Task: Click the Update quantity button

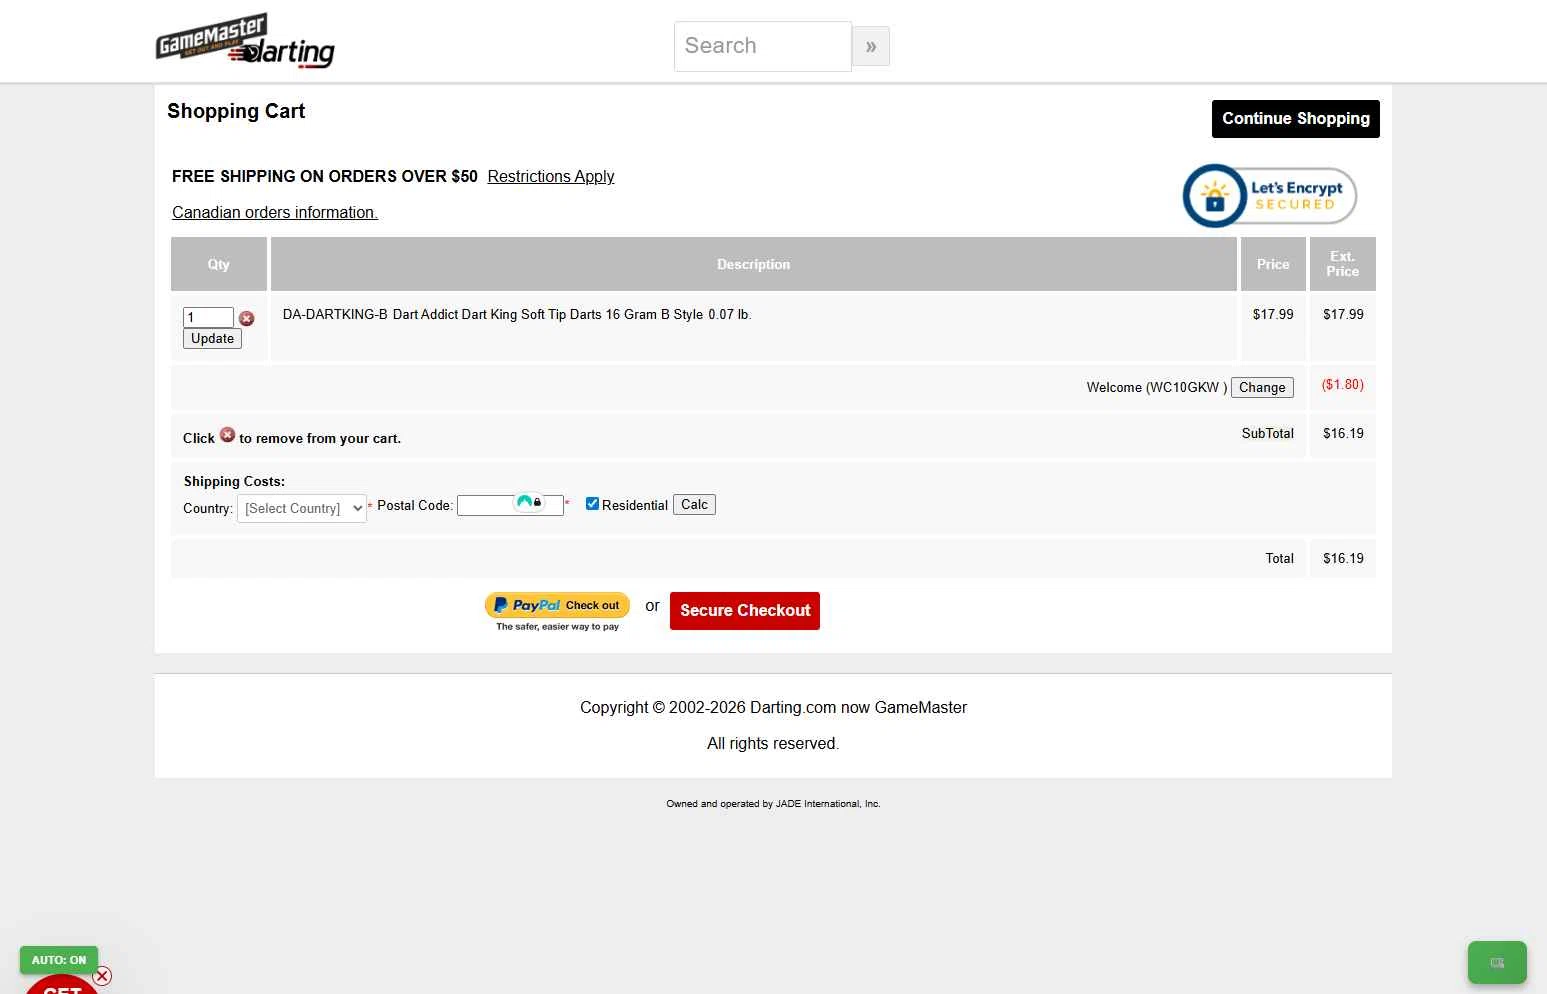Action: (212, 339)
